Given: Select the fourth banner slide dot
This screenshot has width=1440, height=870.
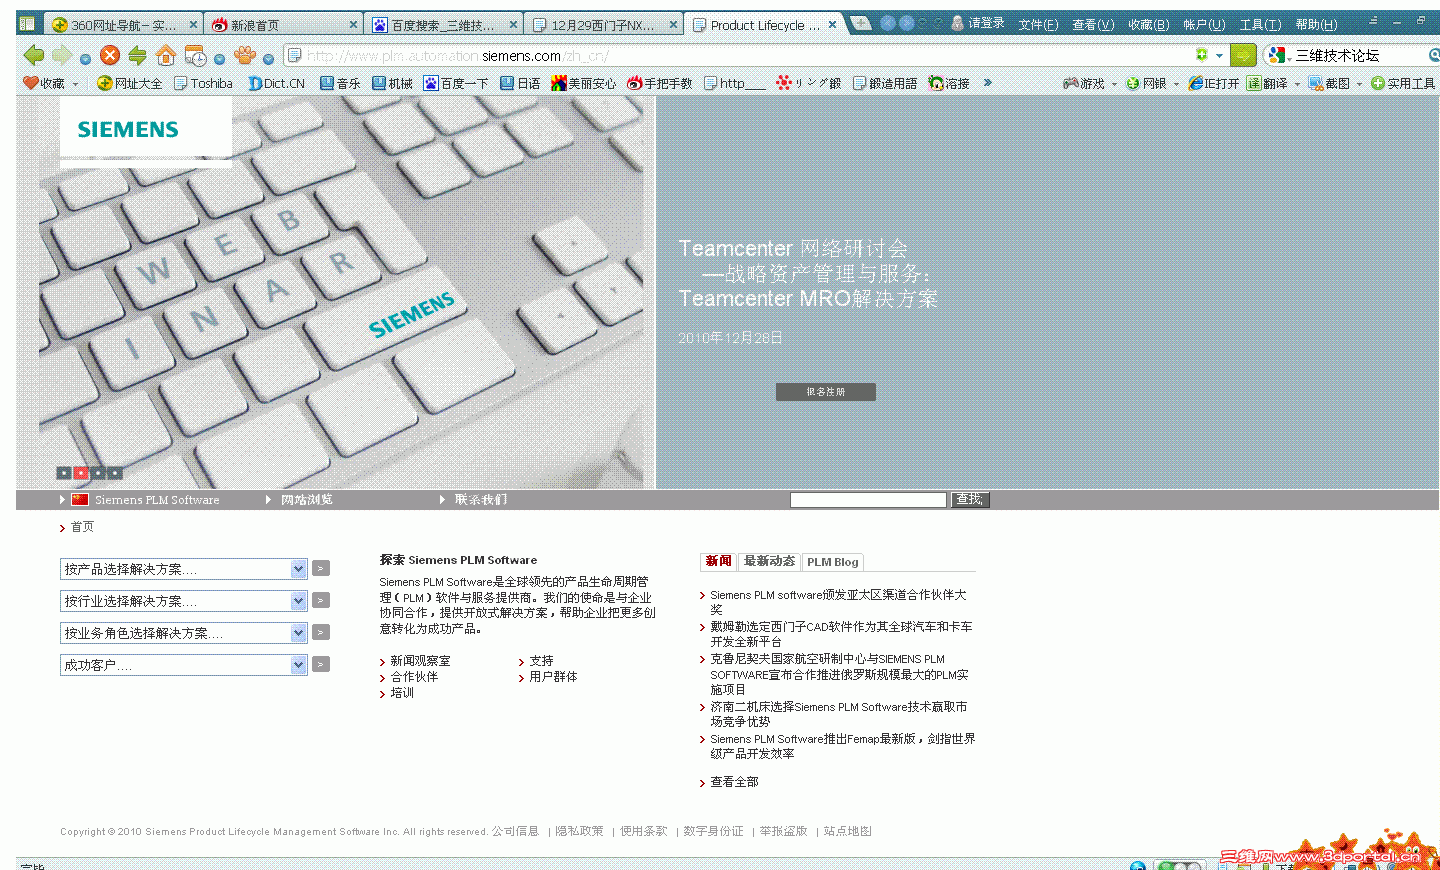Looking at the screenshot, I should 115,473.
